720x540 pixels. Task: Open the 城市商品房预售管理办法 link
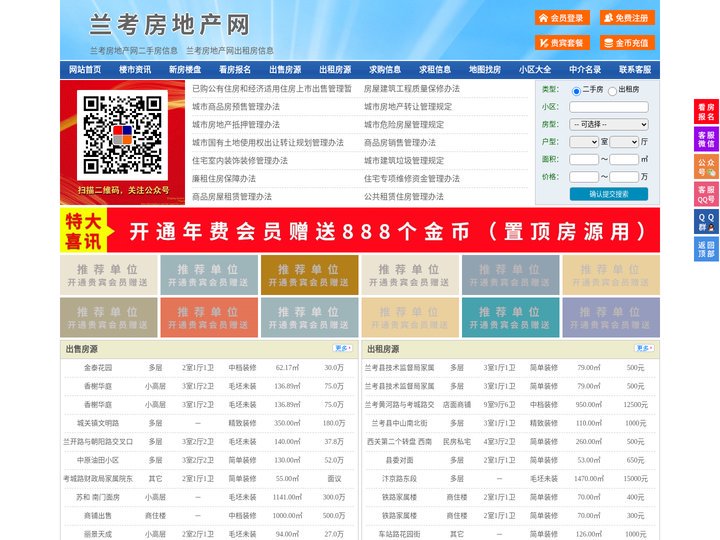tap(236, 107)
